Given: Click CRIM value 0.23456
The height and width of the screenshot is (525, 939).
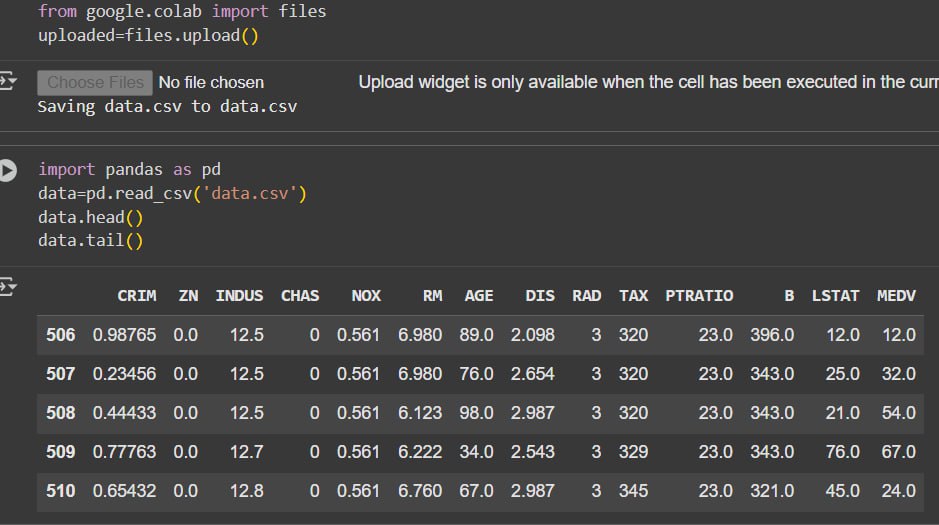Looking at the screenshot, I should [x=125, y=374].
